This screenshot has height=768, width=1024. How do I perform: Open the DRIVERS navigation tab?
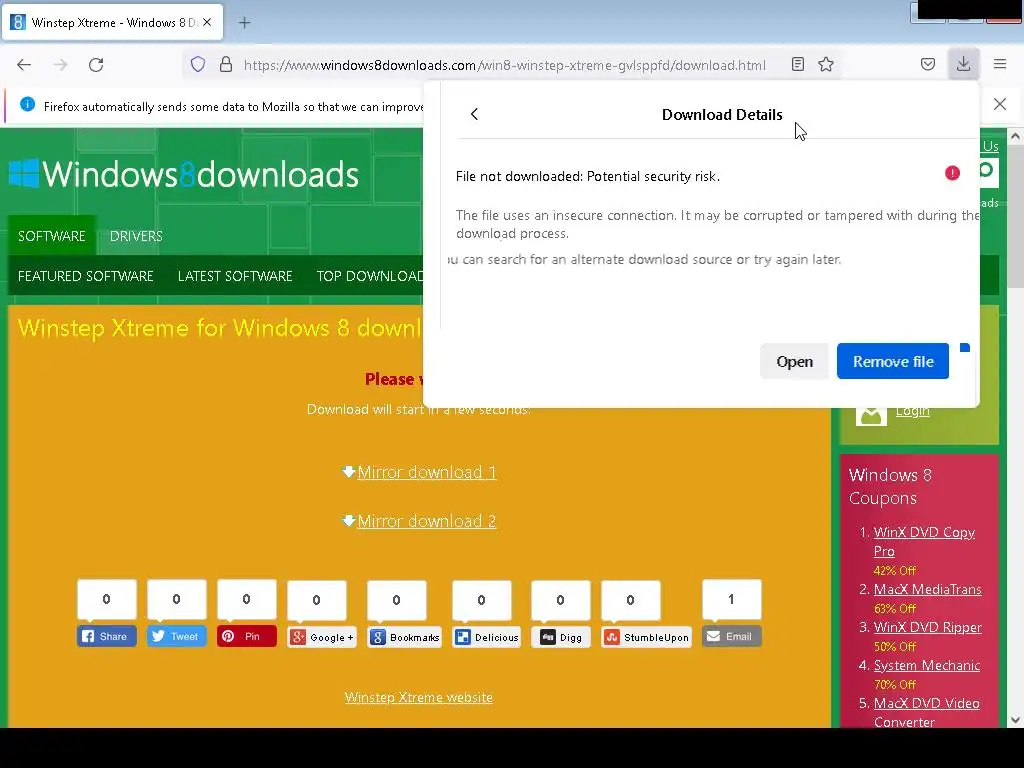(x=136, y=236)
